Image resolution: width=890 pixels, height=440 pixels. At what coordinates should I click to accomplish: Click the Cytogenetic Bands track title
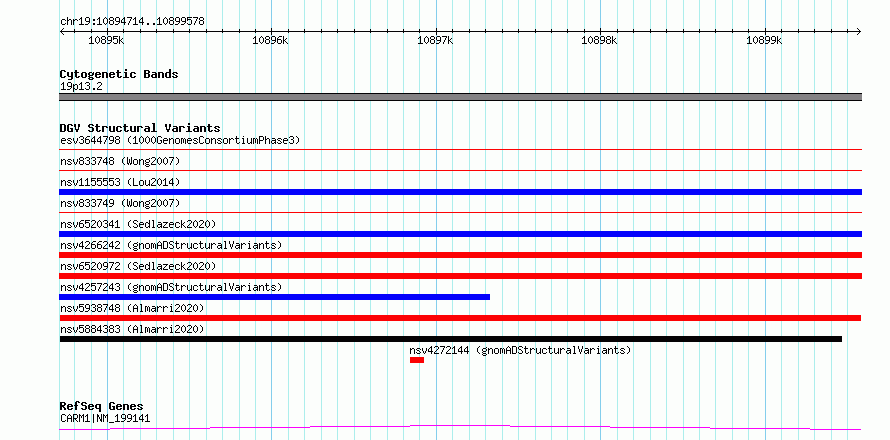(119, 74)
